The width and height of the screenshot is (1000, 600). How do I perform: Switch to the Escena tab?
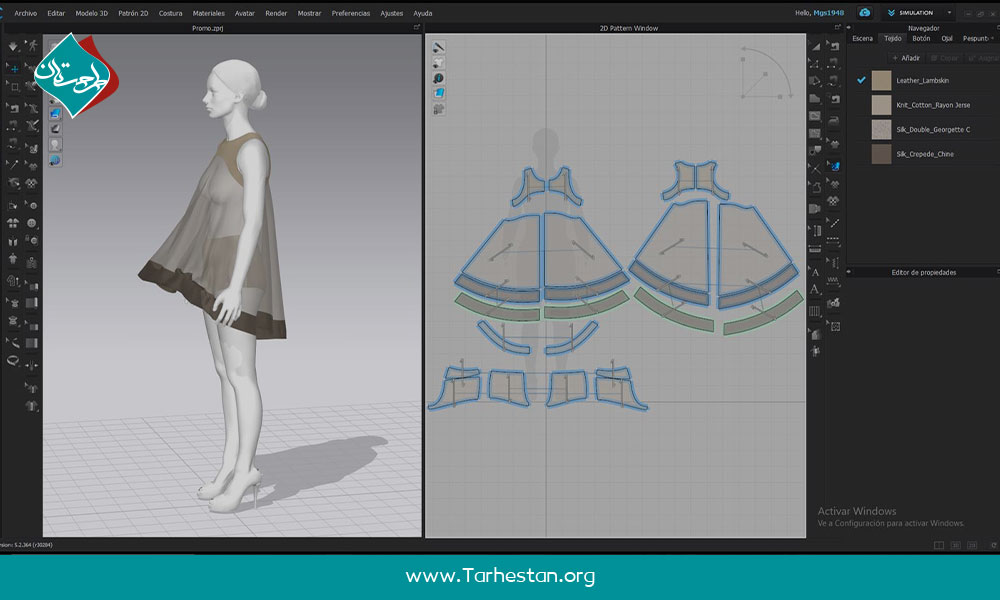click(x=861, y=39)
